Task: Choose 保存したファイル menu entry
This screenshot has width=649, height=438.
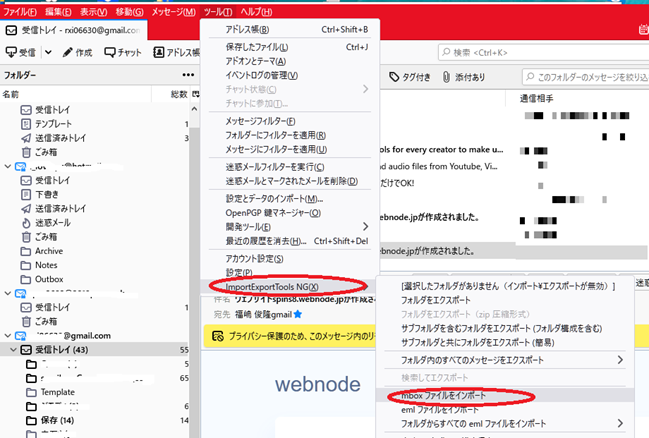Action: coord(290,47)
